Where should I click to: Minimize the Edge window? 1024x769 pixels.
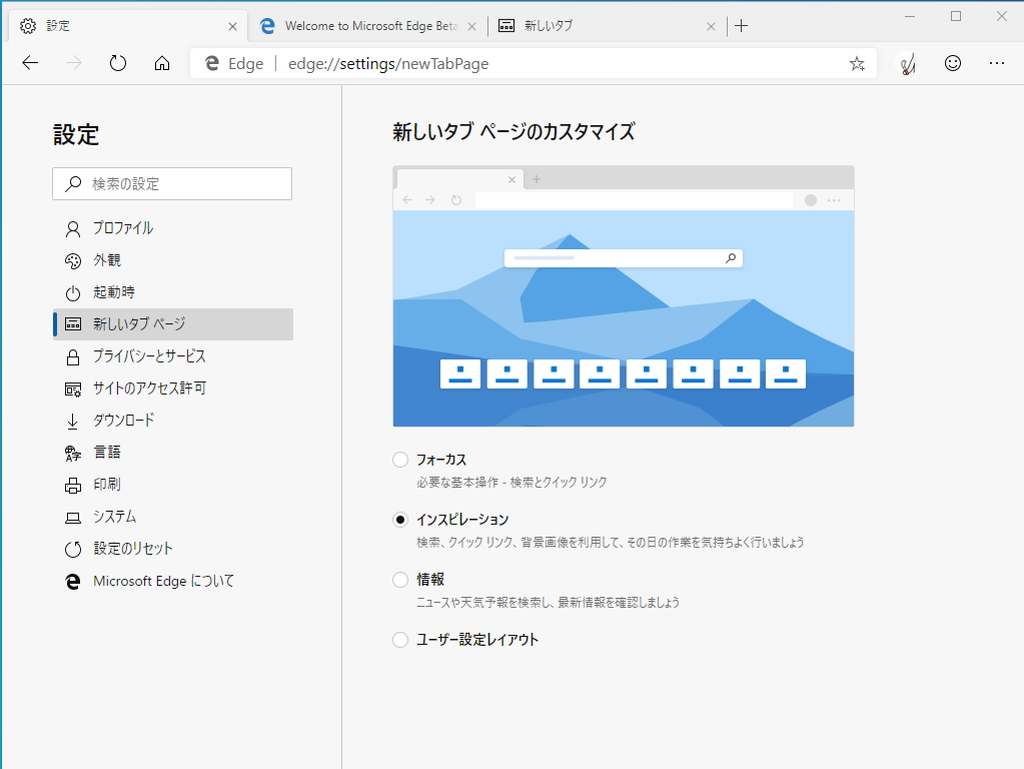(910, 16)
